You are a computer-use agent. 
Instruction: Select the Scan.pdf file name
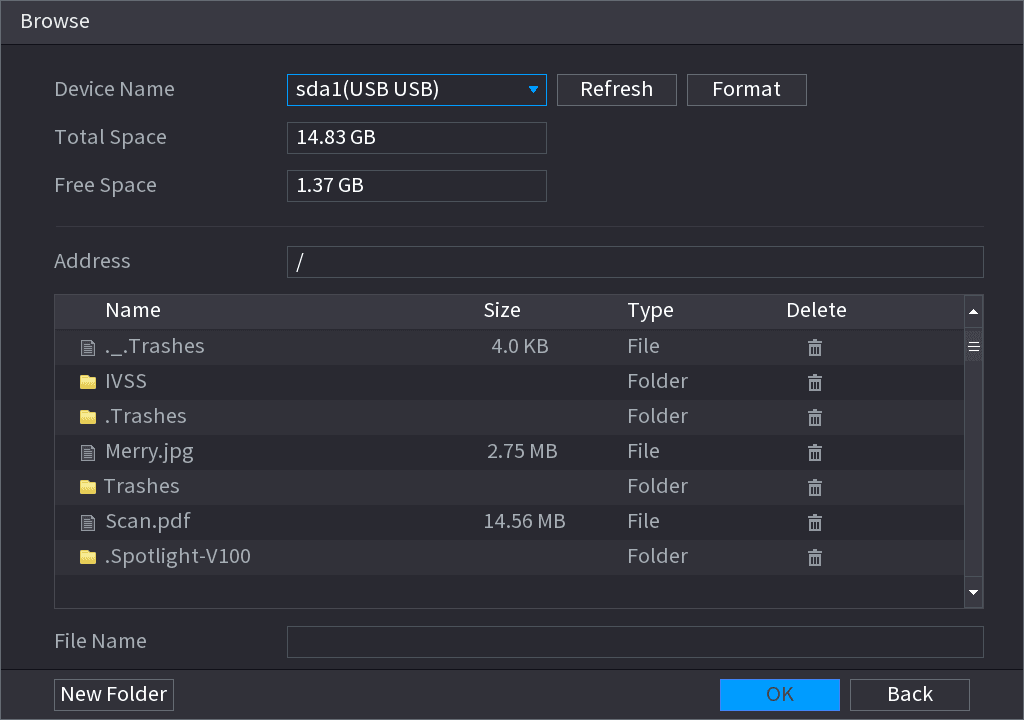[x=148, y=521]
